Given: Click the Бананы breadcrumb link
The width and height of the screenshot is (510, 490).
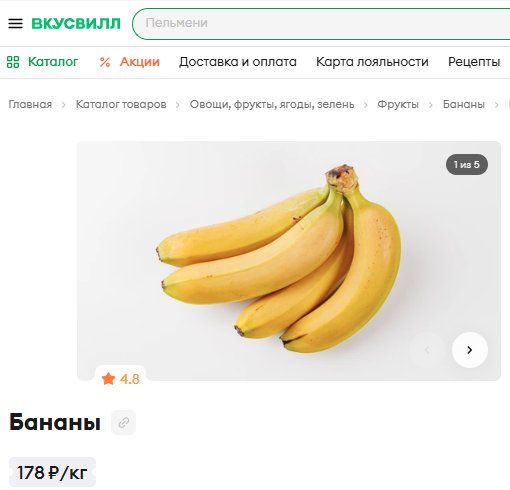Looking at the screenshot, I should (x=464, y=104).
